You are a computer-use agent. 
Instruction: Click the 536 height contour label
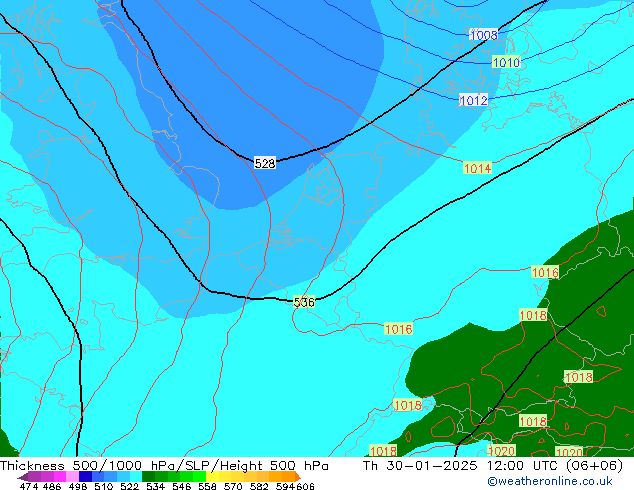click(x=304, y=302)
